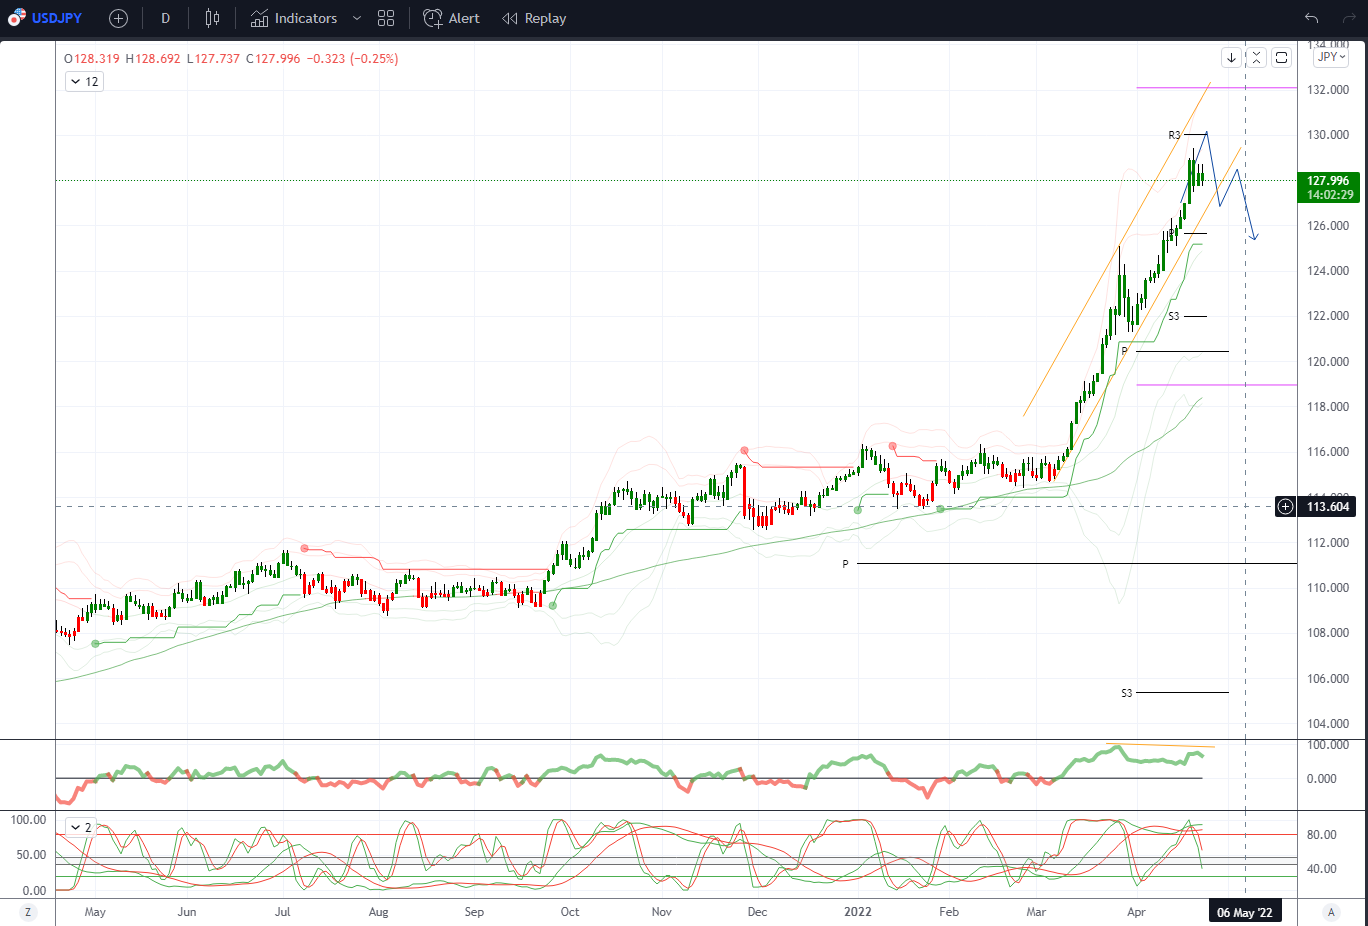This screenshot has width=1368, height=926.
Task: Click the R3 pivot label
Action: pos(1174,135)
